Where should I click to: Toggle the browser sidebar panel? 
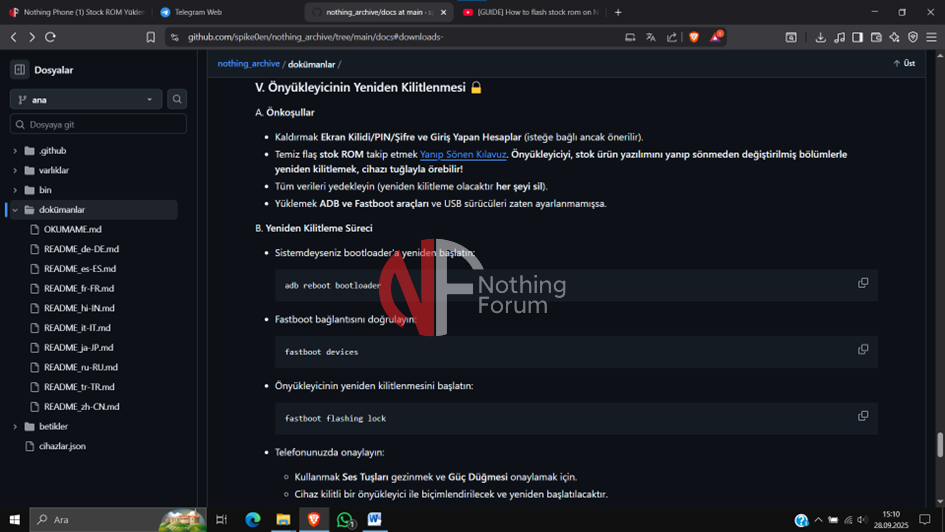click(857, 37)
